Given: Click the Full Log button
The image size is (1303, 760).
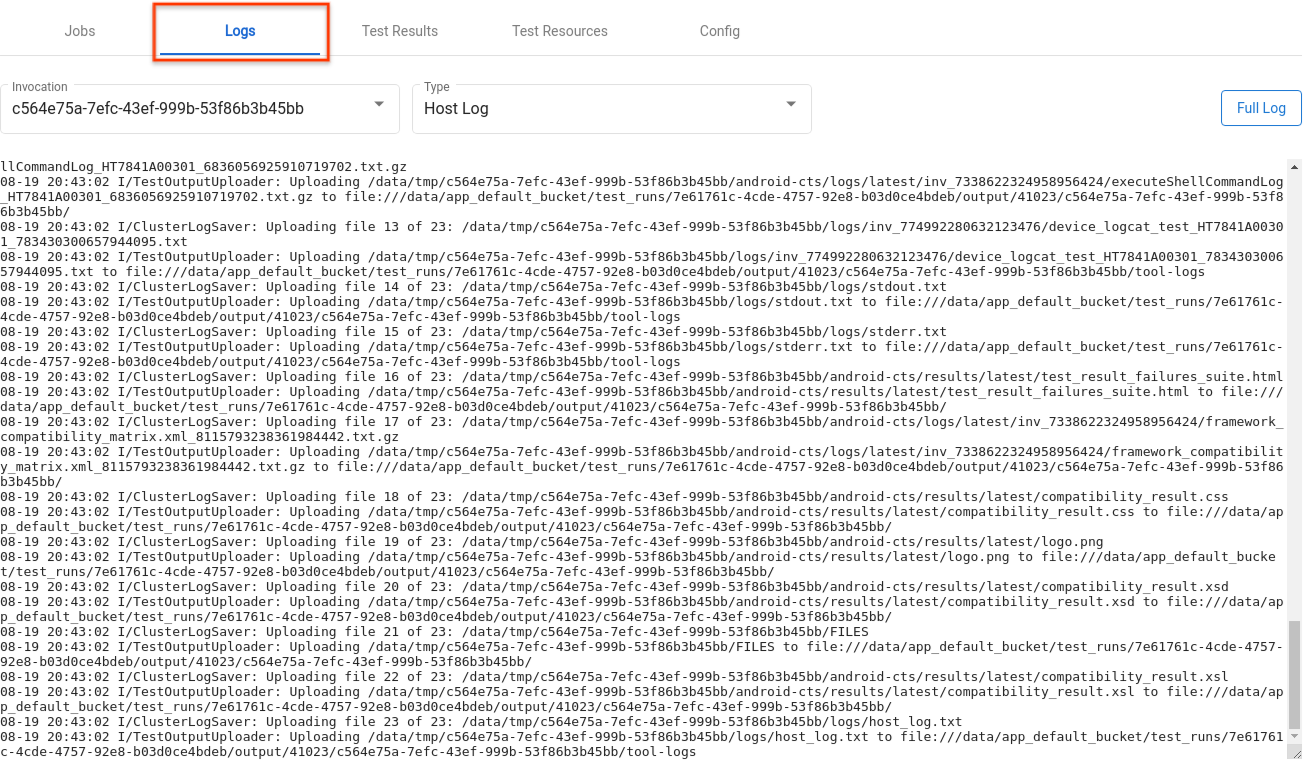Looking at the screenshot, I should [x=1260, y=108].
